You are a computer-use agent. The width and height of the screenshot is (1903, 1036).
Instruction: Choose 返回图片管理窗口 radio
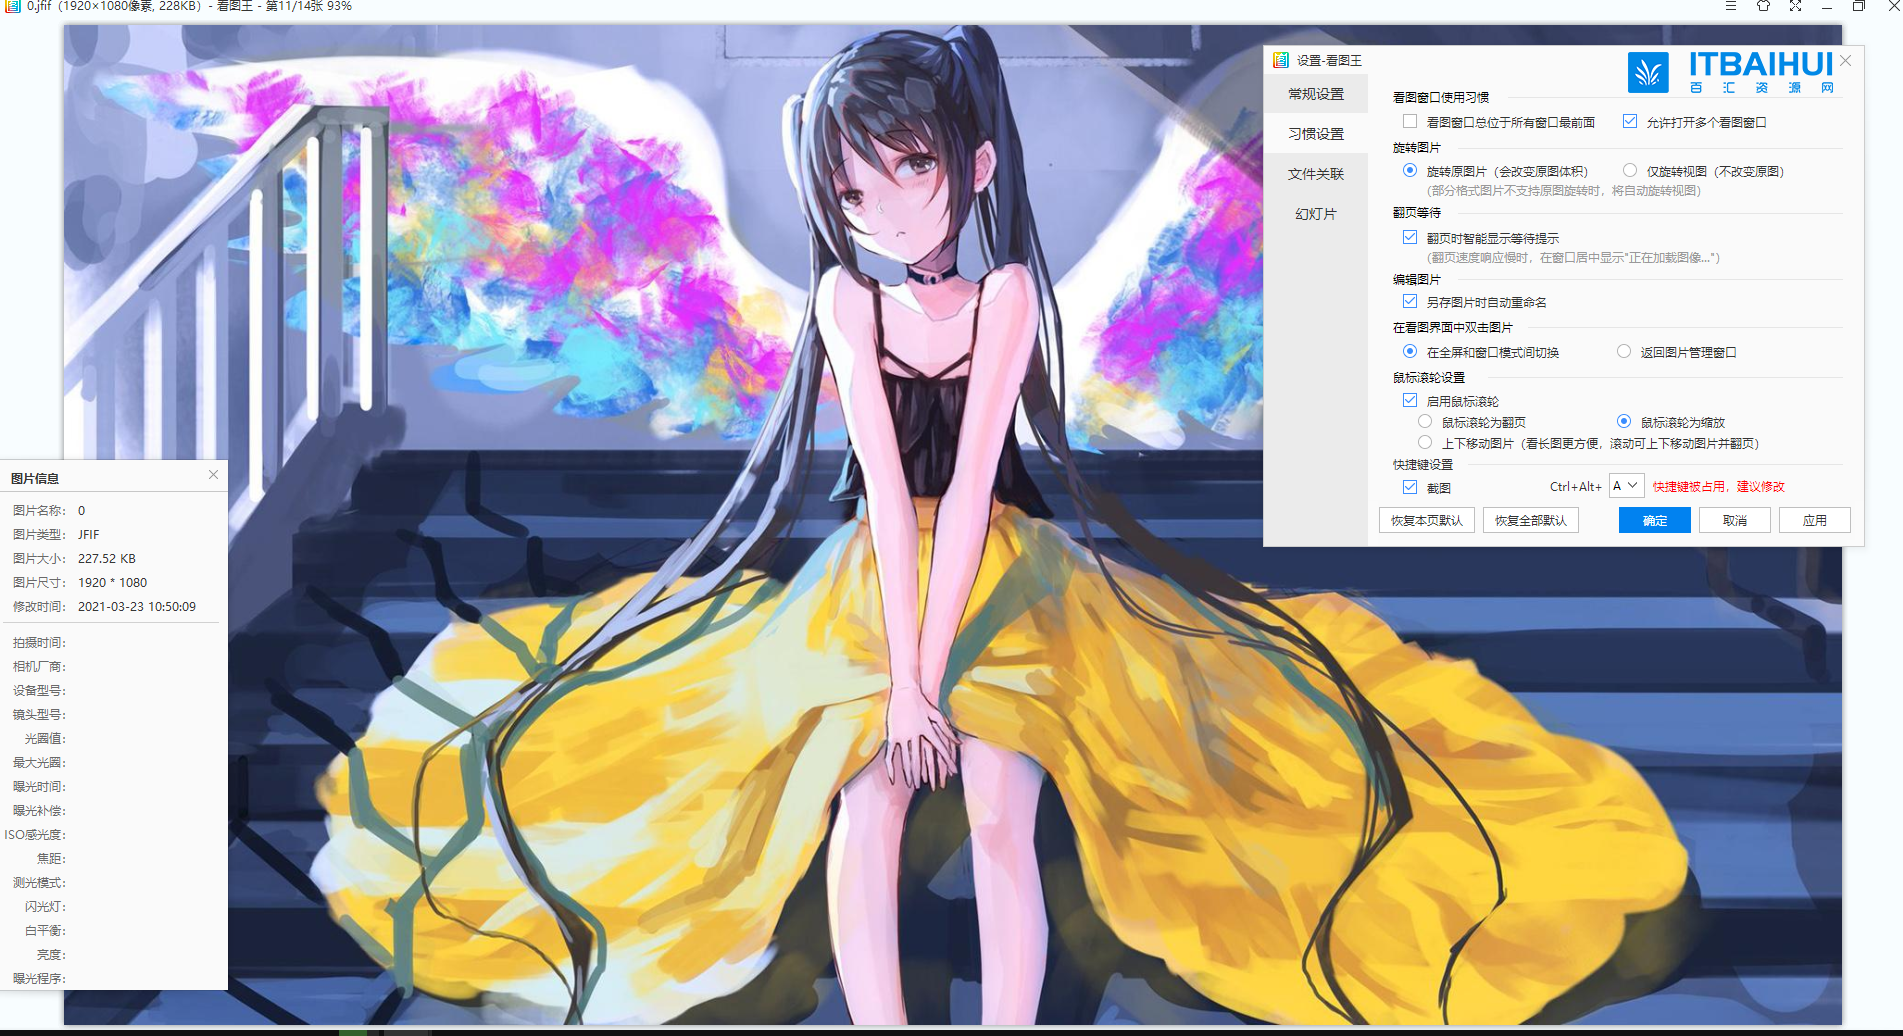coord(1624,351)
